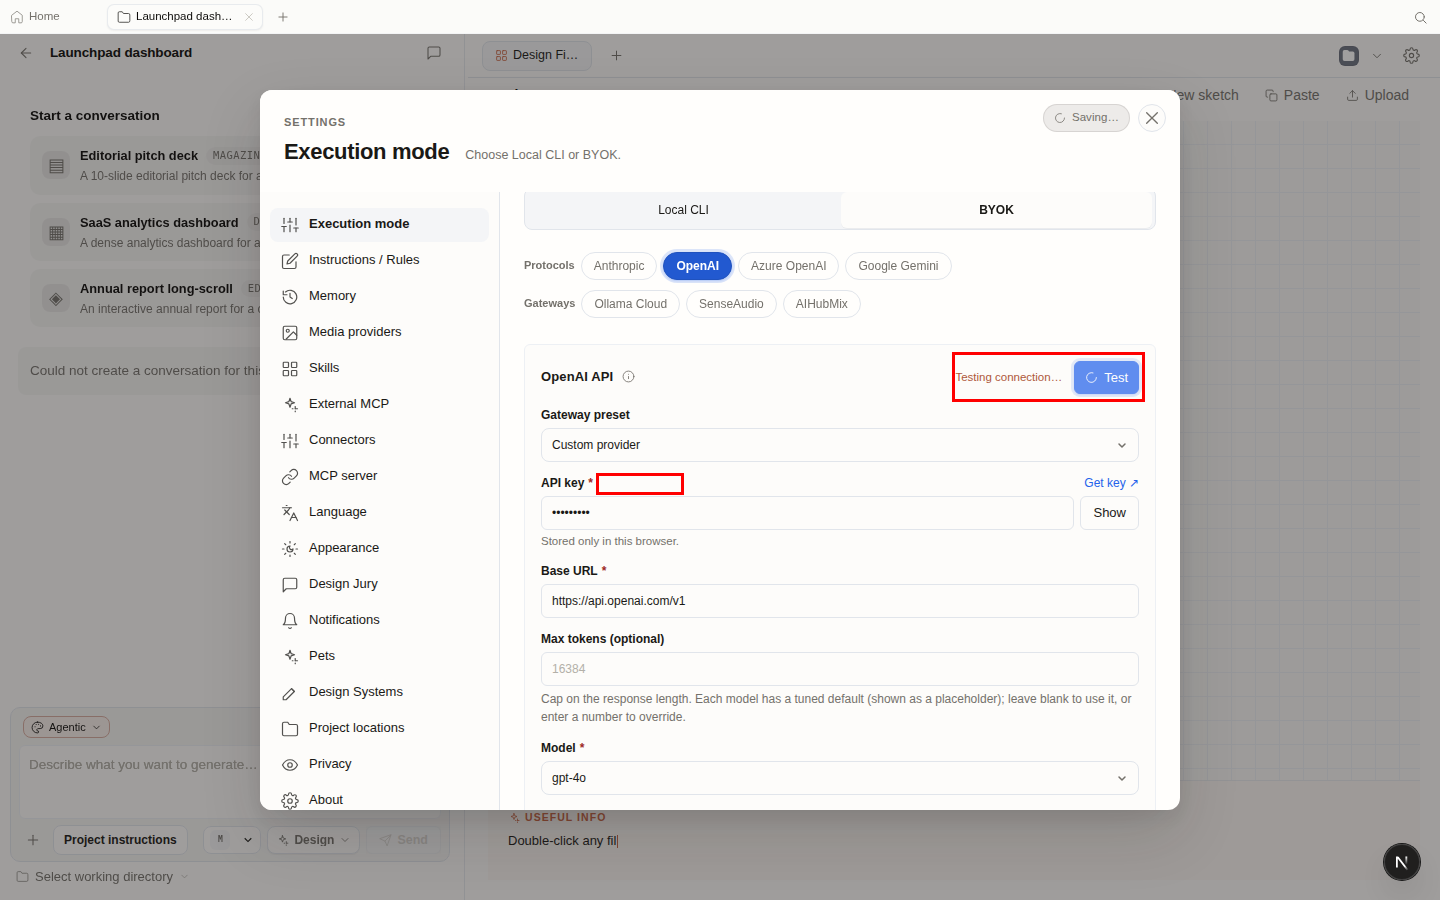Open the Get key link
Screen dimensions: 1440x900
(1111, 483)
